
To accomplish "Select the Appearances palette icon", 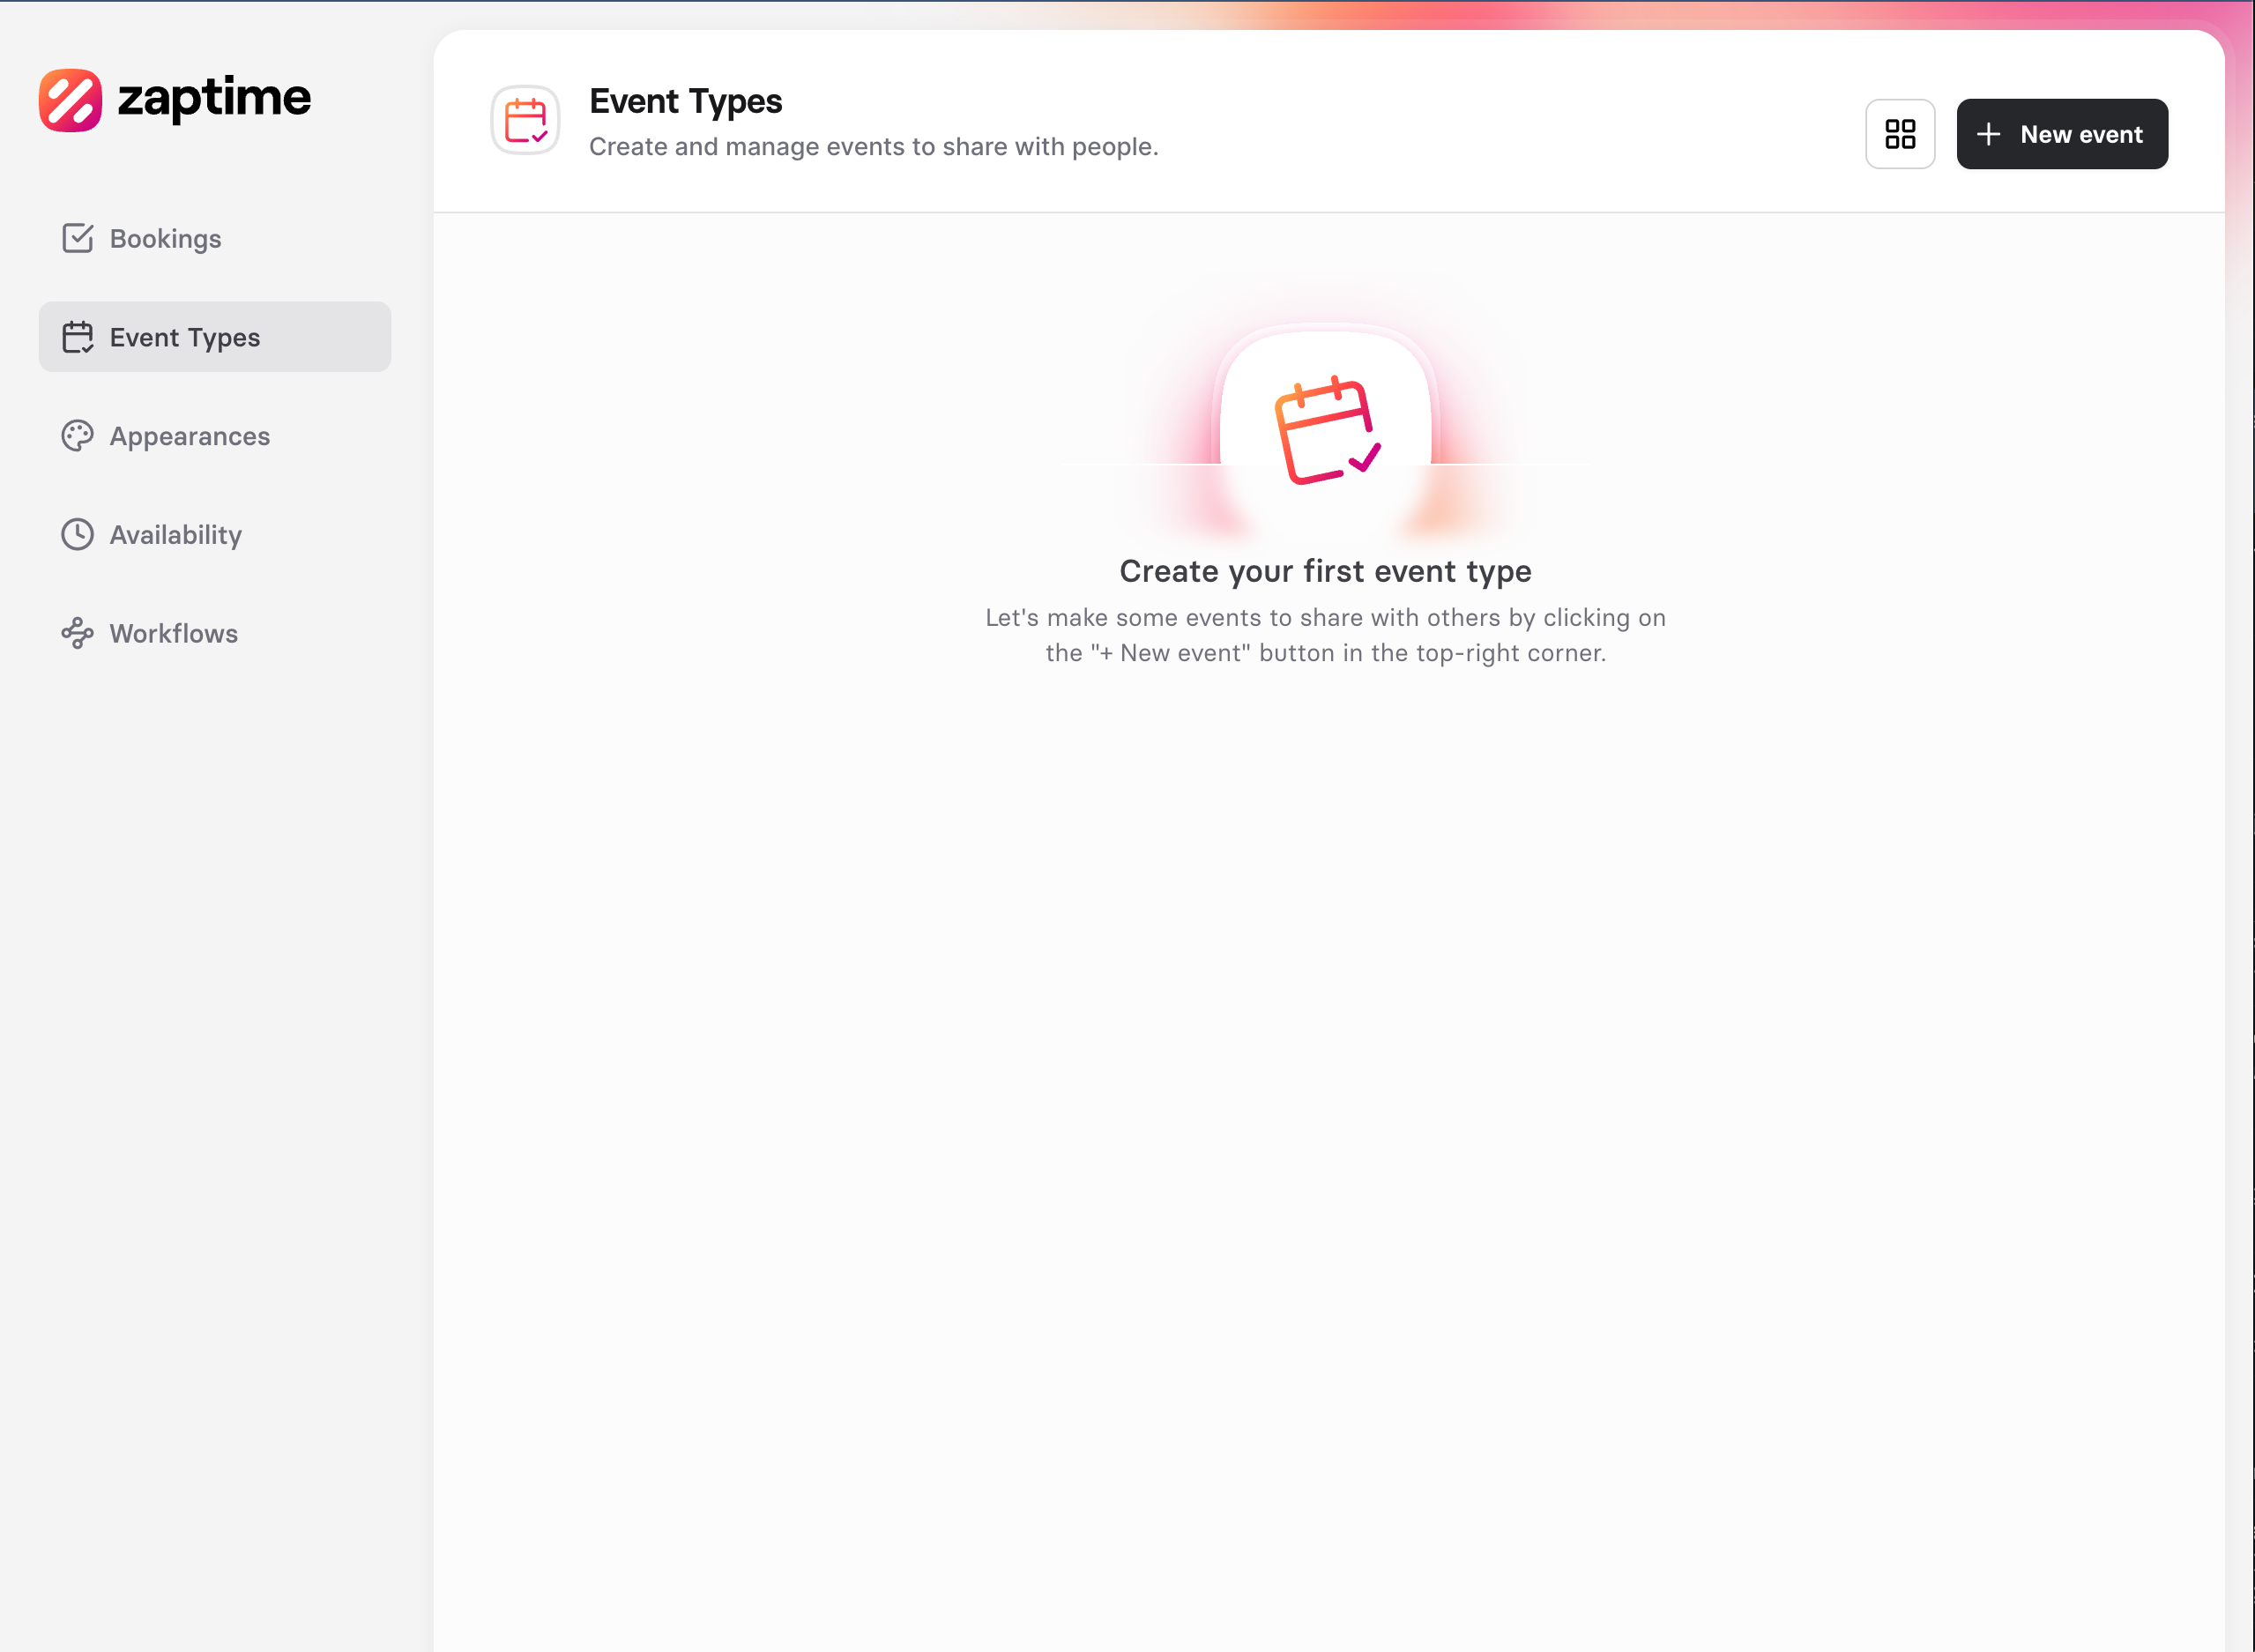I will [x=78, y=435].
